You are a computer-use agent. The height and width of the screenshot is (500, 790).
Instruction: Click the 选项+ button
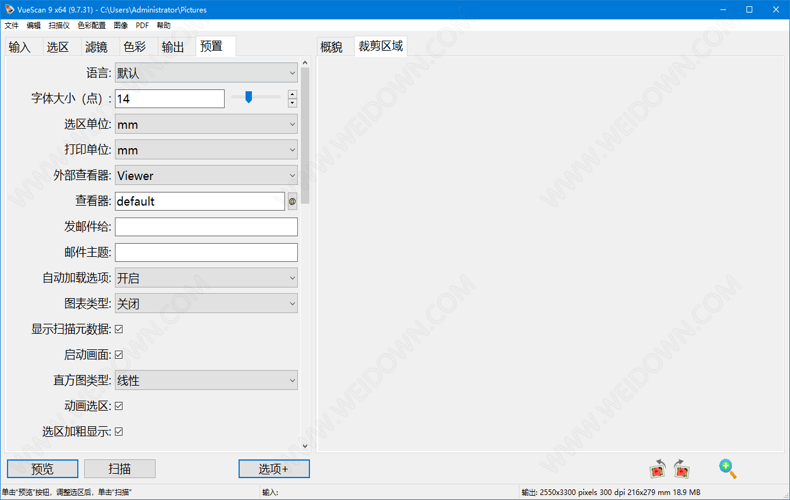pos(273,469)
